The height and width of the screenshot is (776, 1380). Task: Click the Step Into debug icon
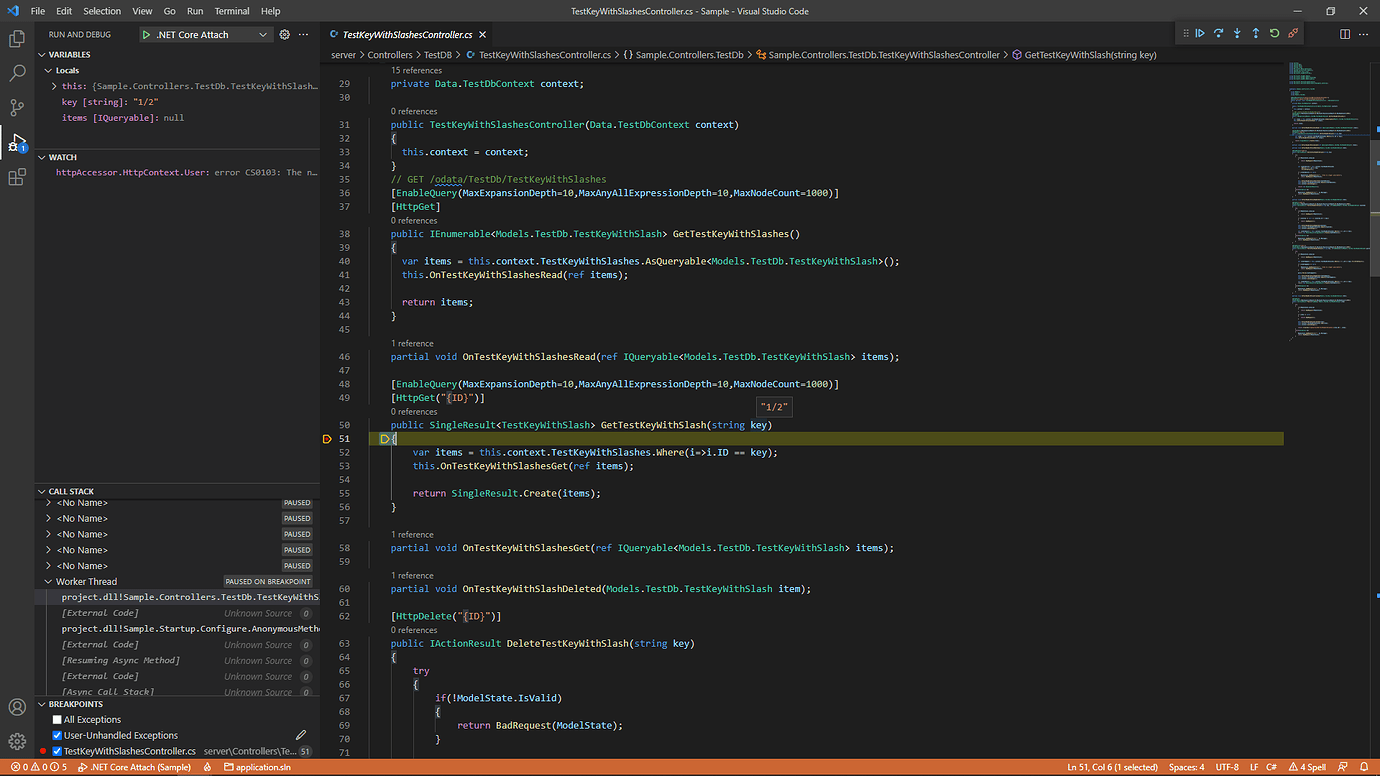click(1237, 33)
